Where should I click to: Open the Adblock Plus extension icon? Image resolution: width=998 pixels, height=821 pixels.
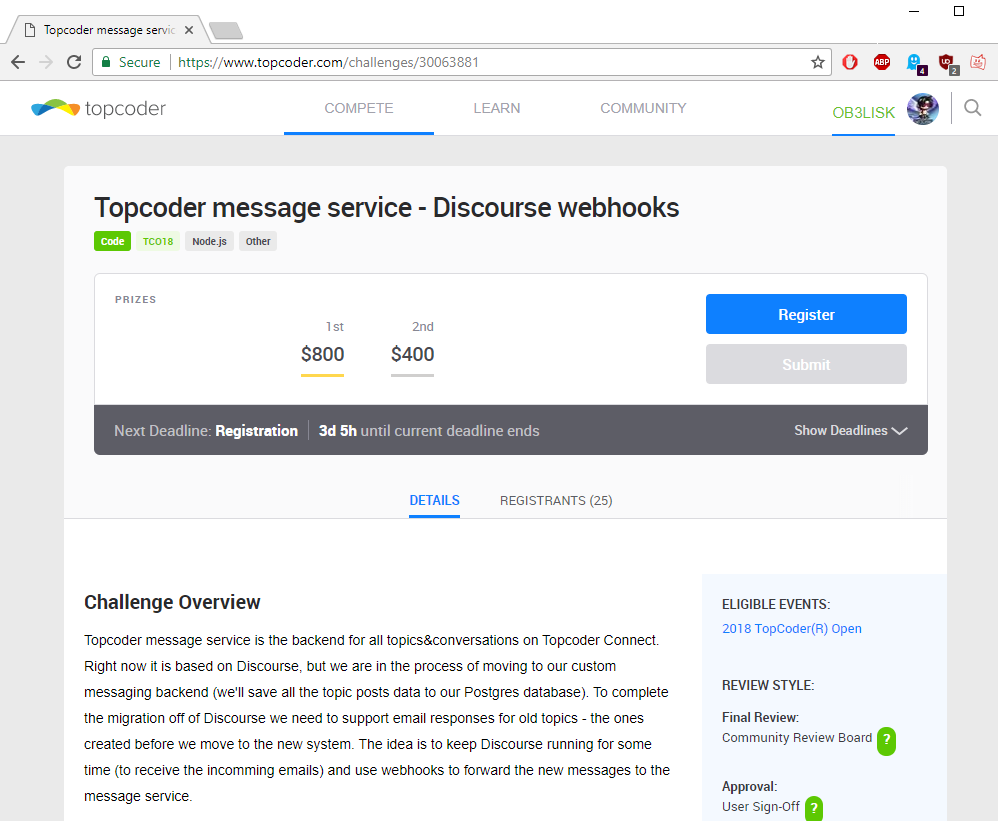(882, 62)
